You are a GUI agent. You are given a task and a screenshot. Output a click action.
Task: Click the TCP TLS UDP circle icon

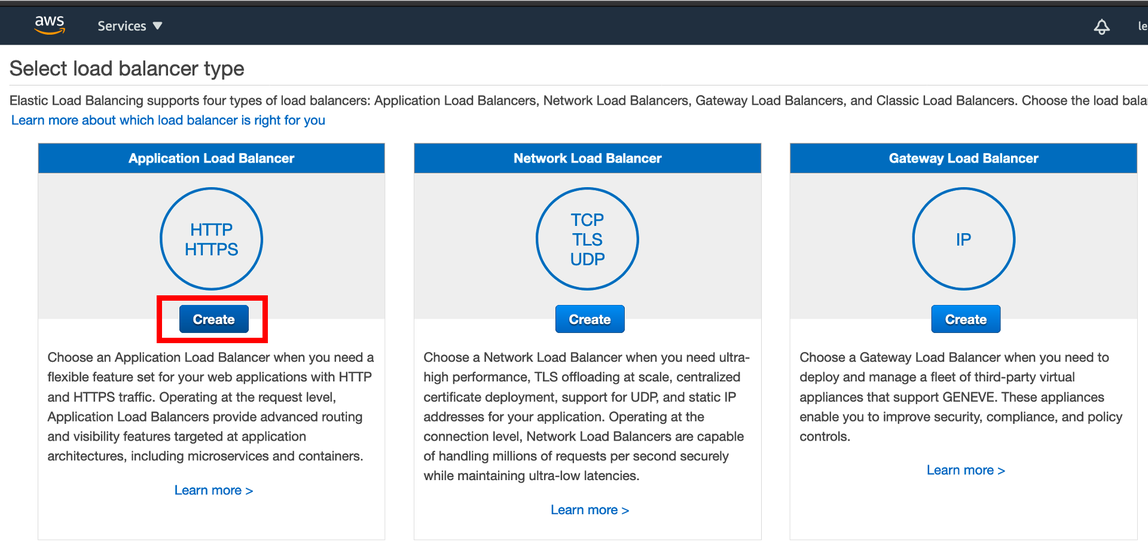(587, 240)
